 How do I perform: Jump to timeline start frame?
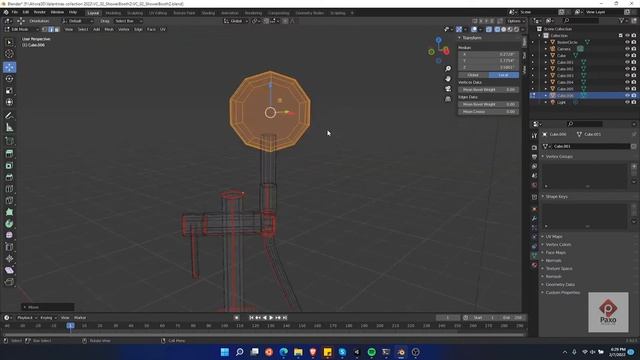click(x=251, y=318)
